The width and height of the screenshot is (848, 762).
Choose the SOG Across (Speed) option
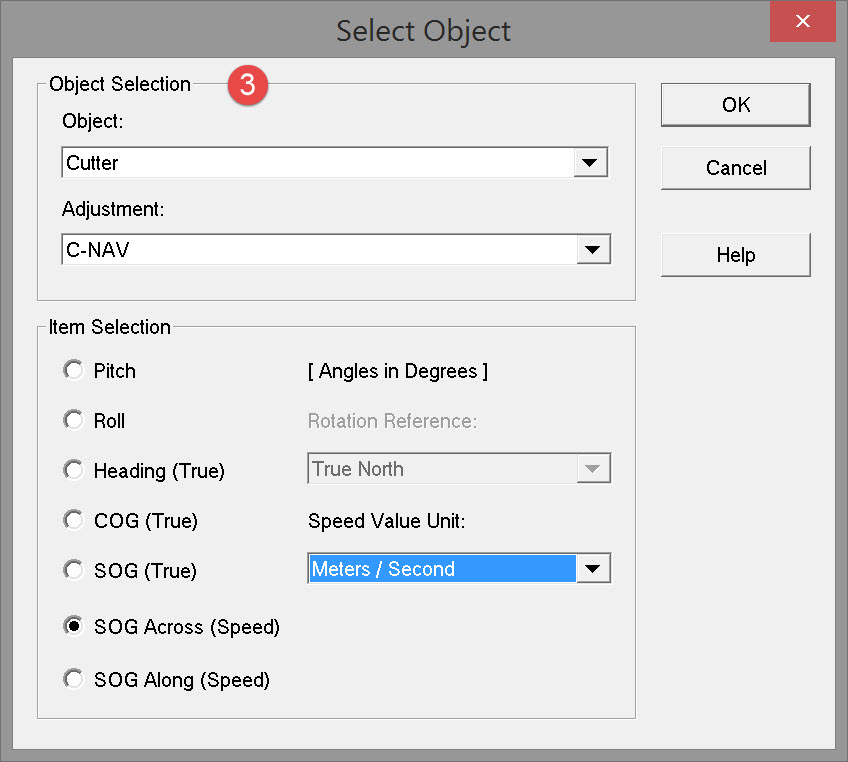(x=73, y=627)
